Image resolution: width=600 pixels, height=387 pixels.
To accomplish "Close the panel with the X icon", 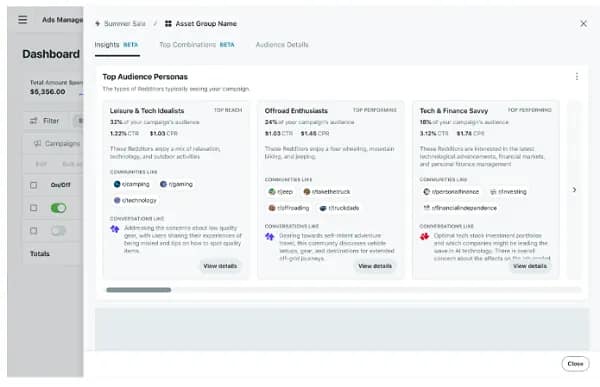I will click(x=583, y=24).
